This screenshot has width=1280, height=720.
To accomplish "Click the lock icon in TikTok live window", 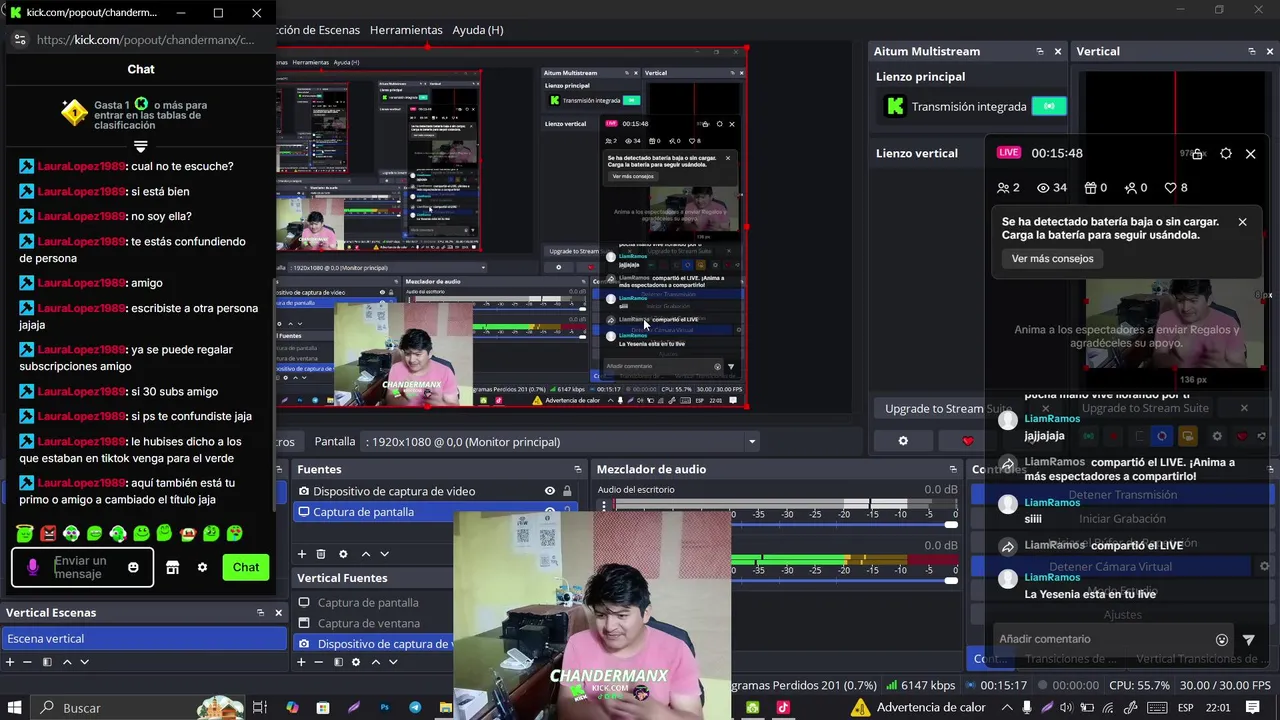I will point(1197,154).
